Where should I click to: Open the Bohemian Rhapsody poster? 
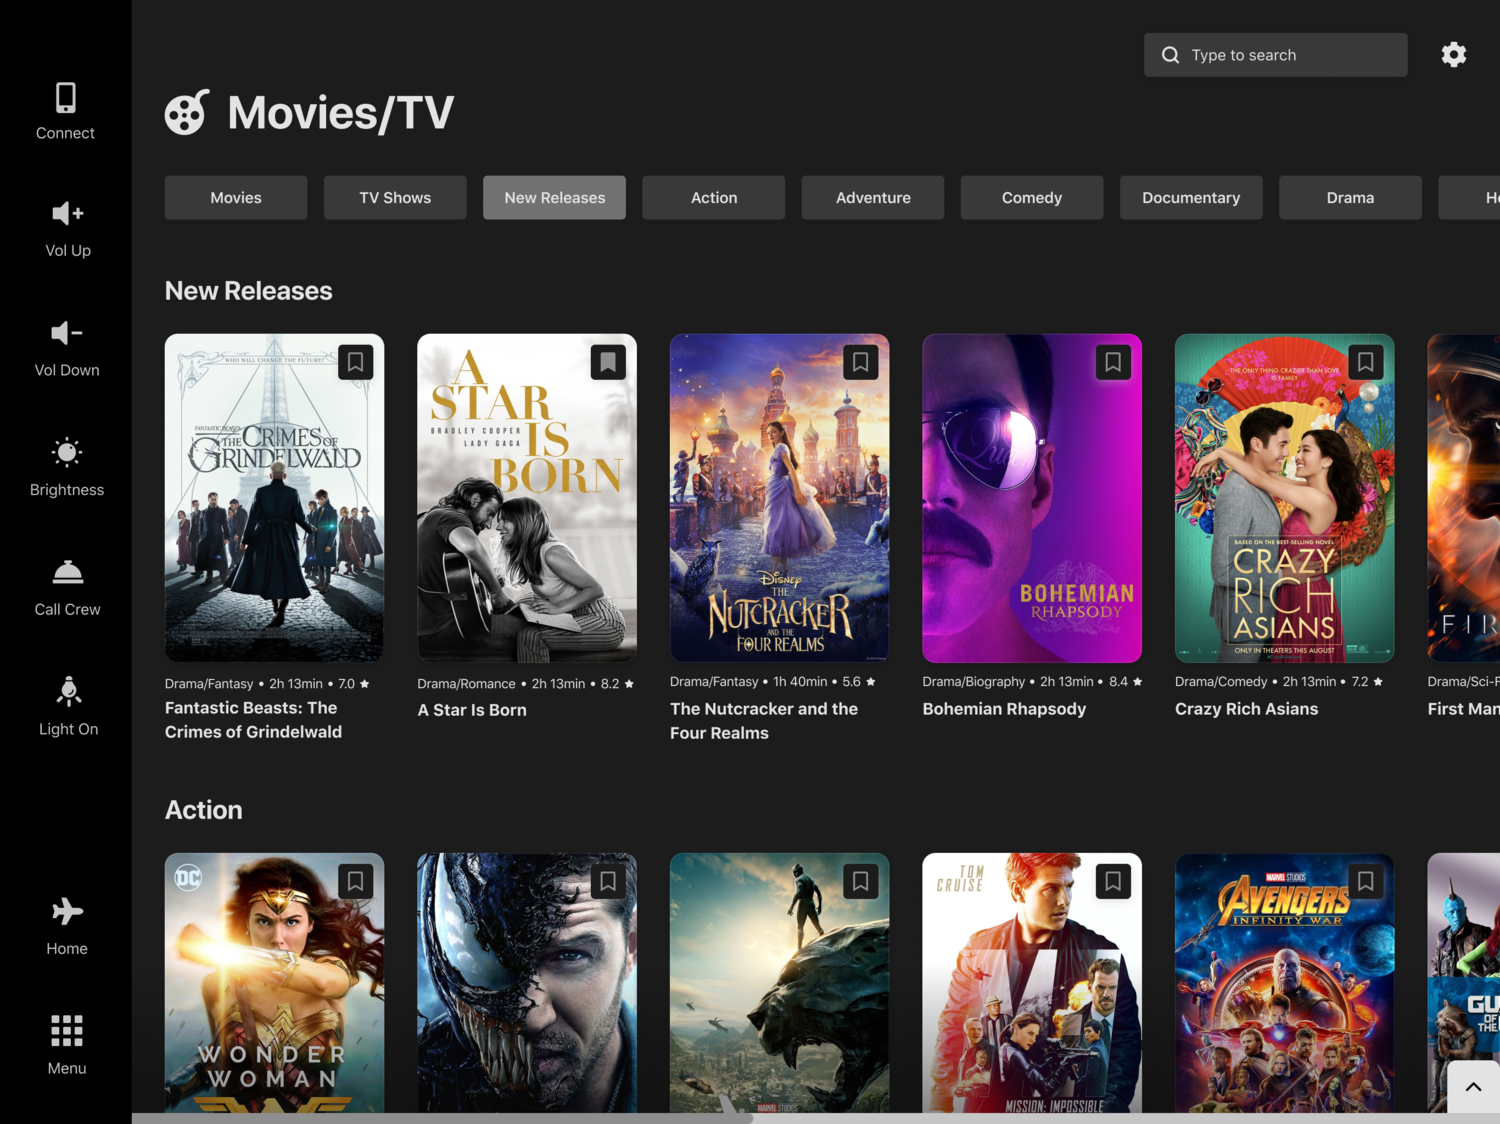[1032, 498]
